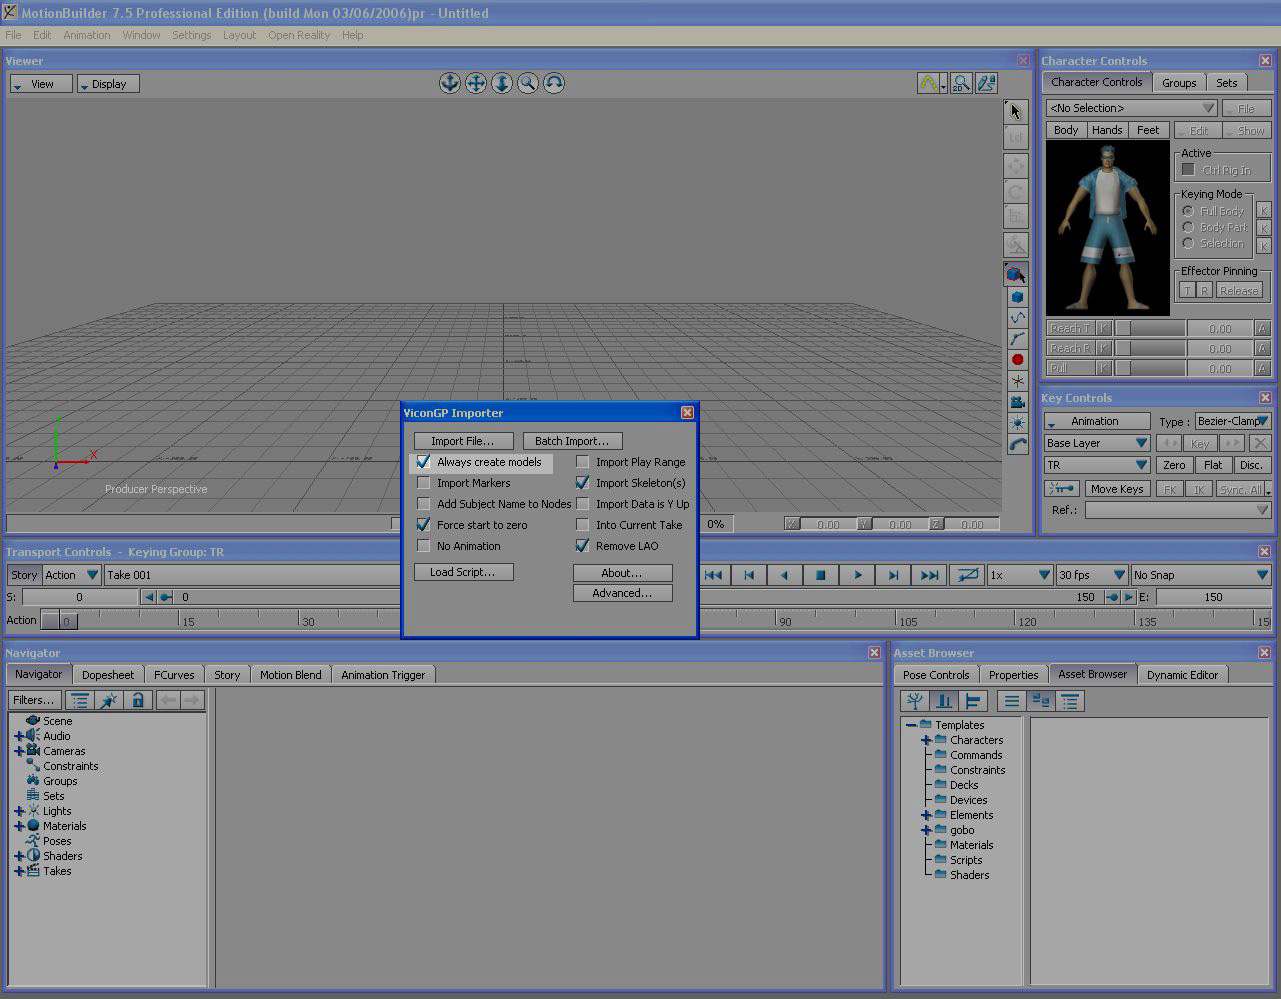Check the Import Play Range option
Image resolution: width=1281 pixels, height=999 pixels.
pos(583,462)
